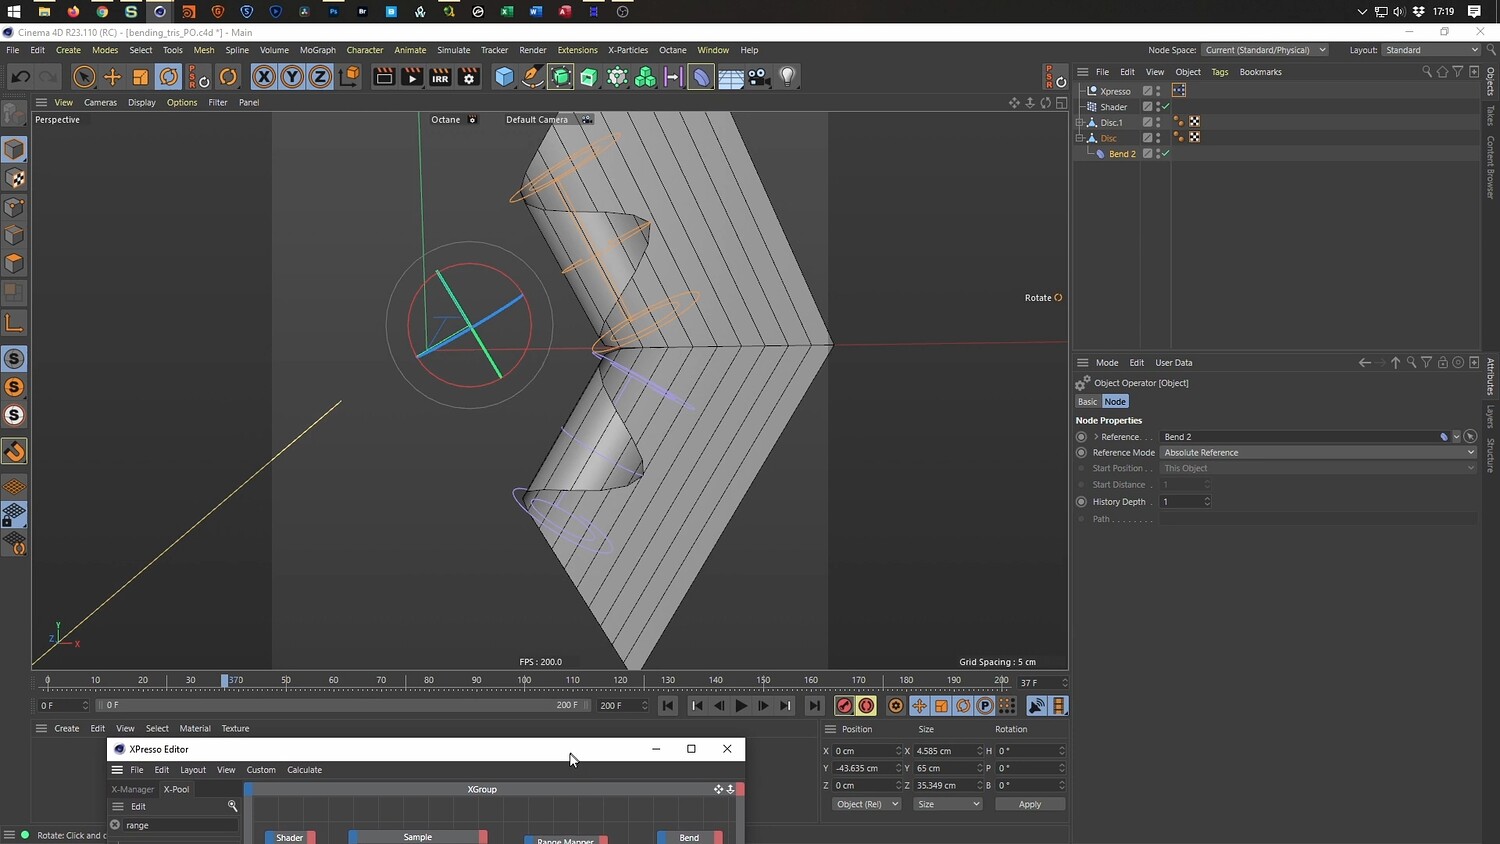
Task: Toggle X-axis lock in toolbar
Action: coord(263,77)
